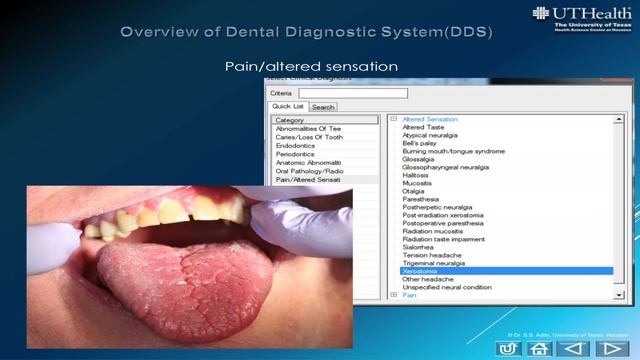
Task: Select Bell's palsy diagnosis
Action: point(419,143)
